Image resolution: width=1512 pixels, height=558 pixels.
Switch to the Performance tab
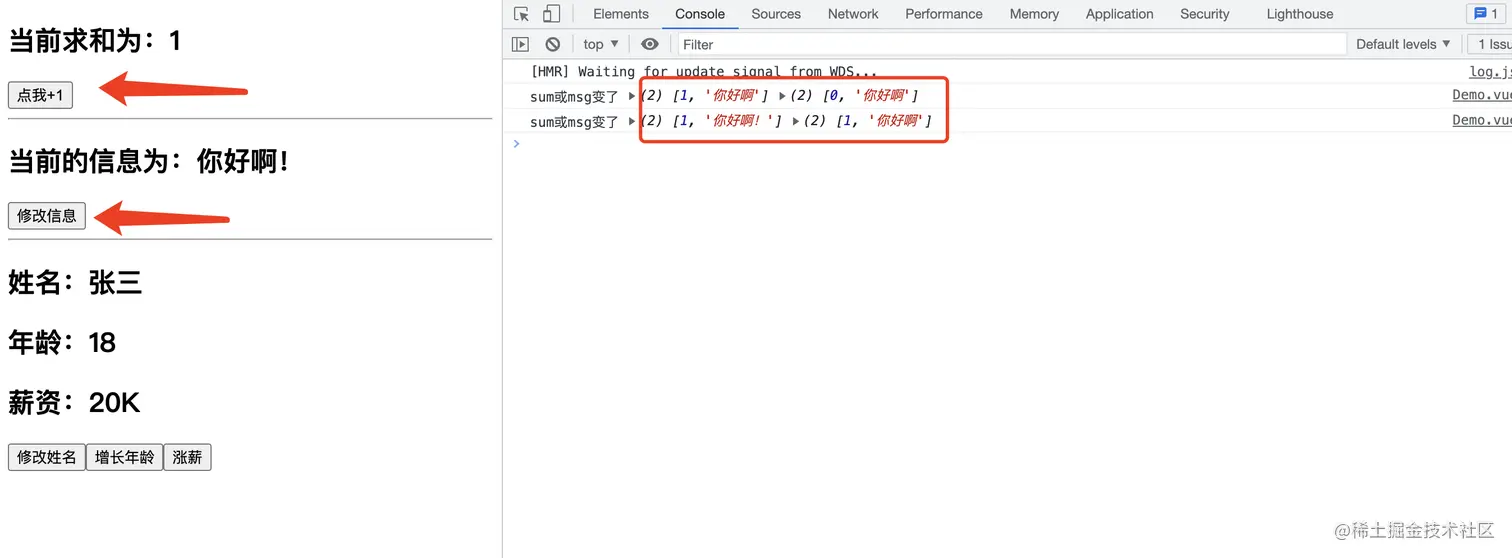pos(944,14)
